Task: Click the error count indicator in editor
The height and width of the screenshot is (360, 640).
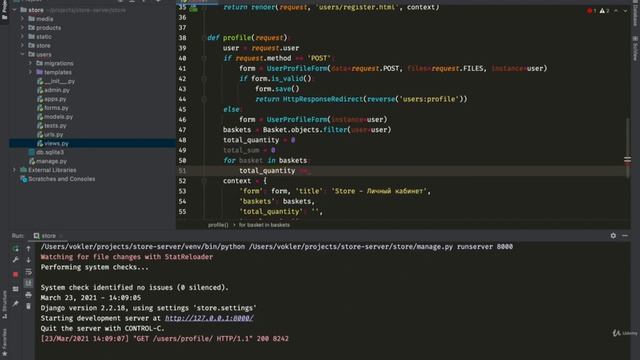Action: (592, 11)
